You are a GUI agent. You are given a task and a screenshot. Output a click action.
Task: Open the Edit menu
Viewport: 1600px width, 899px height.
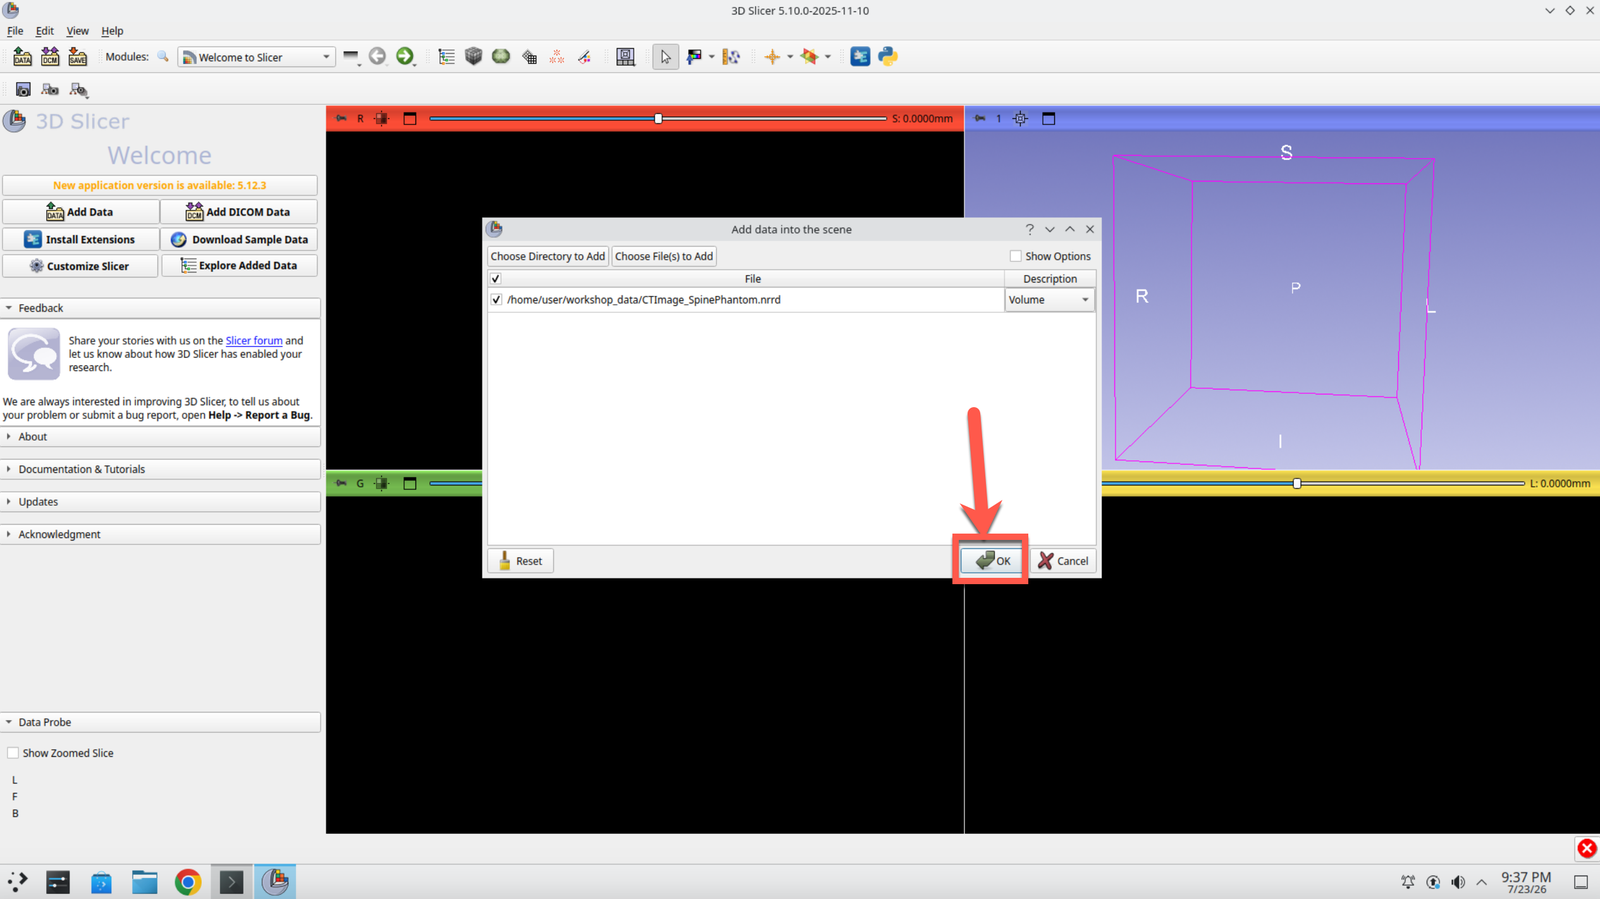(45, 31)
